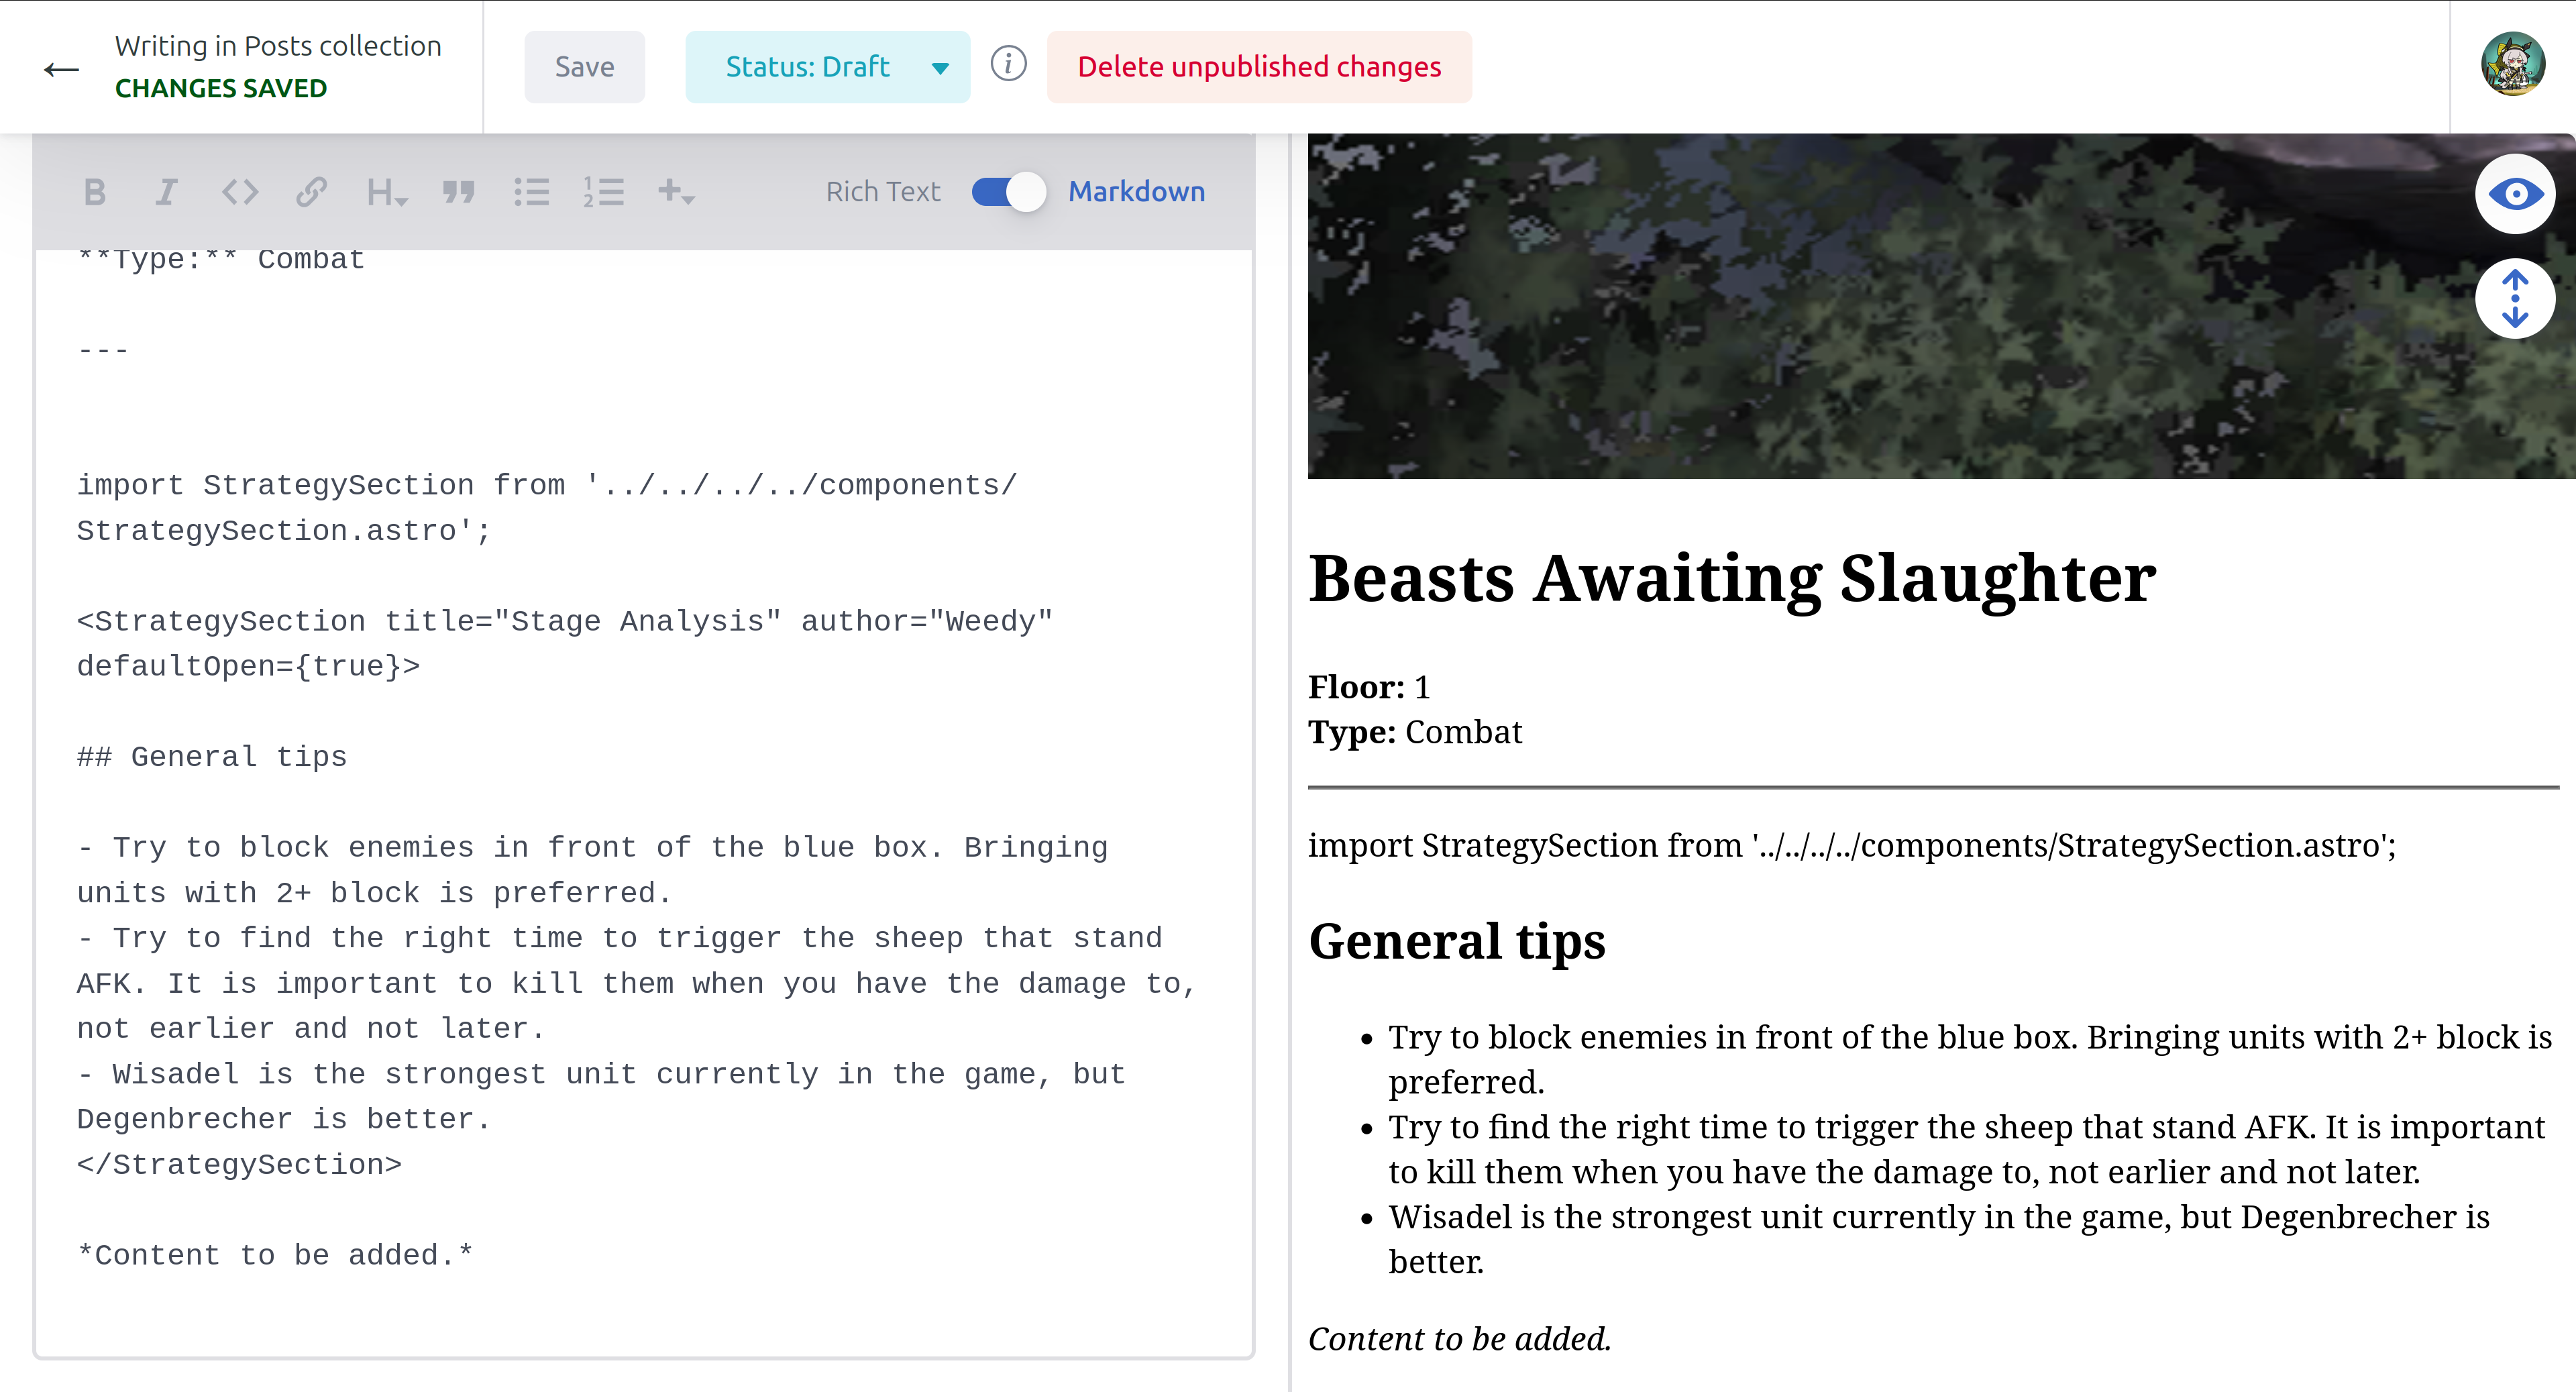Open the user avatar menu
The width and height of the screenshot is (2576, 1392).
(x=2512, y=65)
